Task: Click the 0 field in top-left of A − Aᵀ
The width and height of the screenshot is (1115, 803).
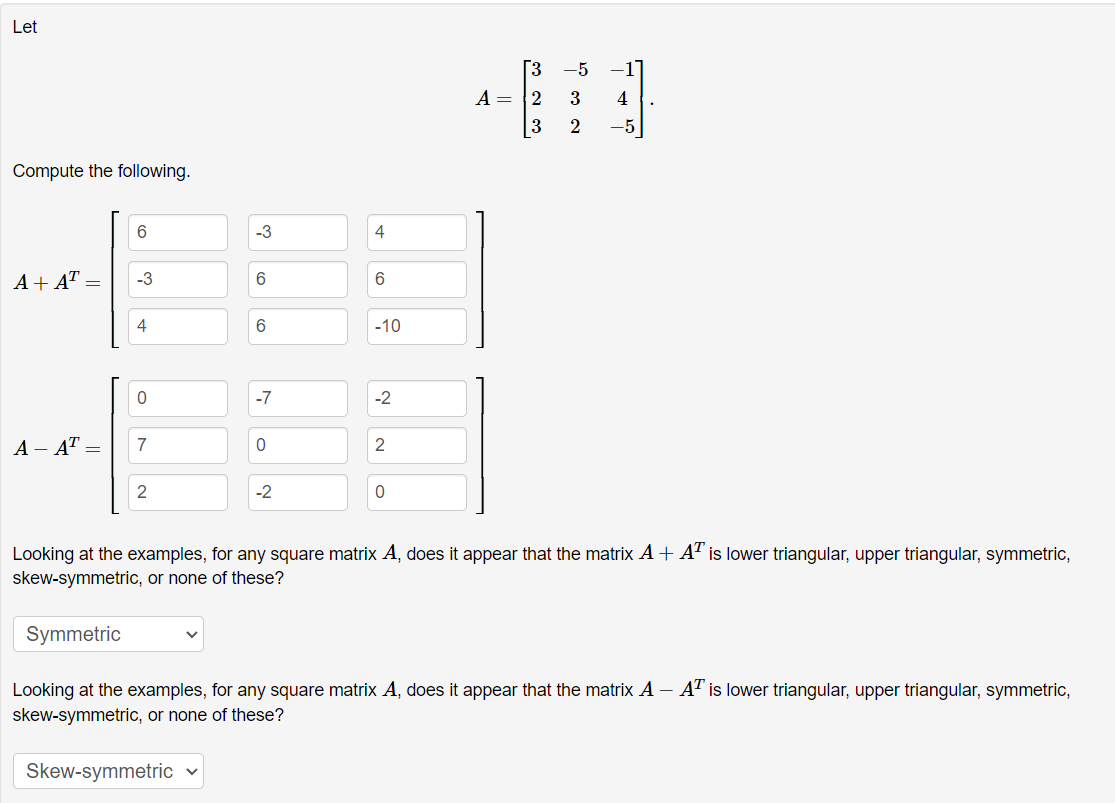Action: tap(177, 398)
